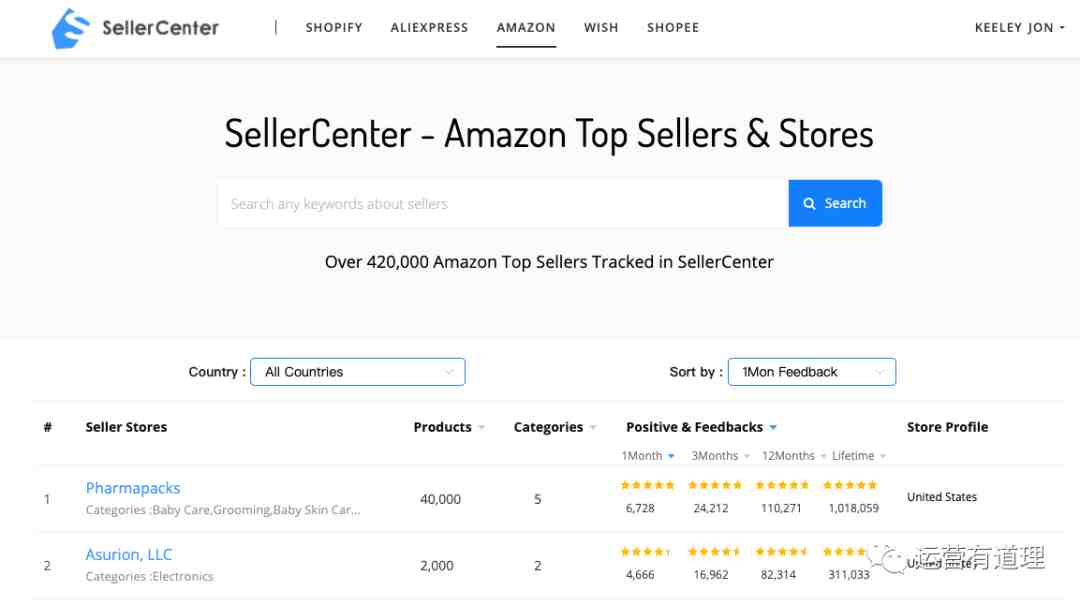Open the Pharmapacks store link

pyautogui.click(x=133, y=488)
